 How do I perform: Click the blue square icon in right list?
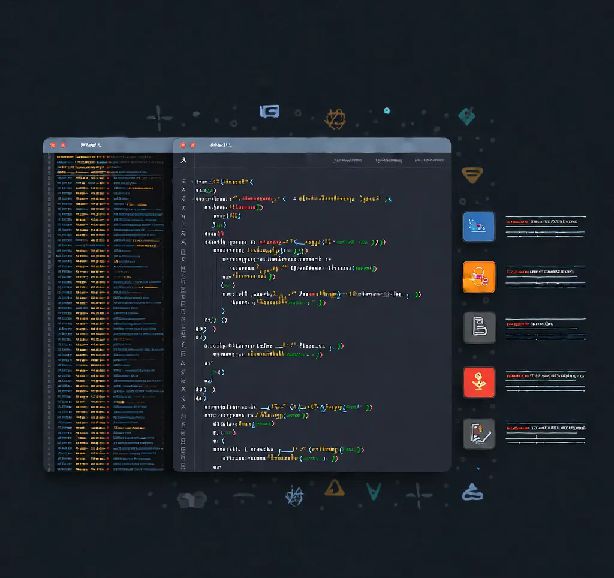pyautogui.click(x=478, y=226)
